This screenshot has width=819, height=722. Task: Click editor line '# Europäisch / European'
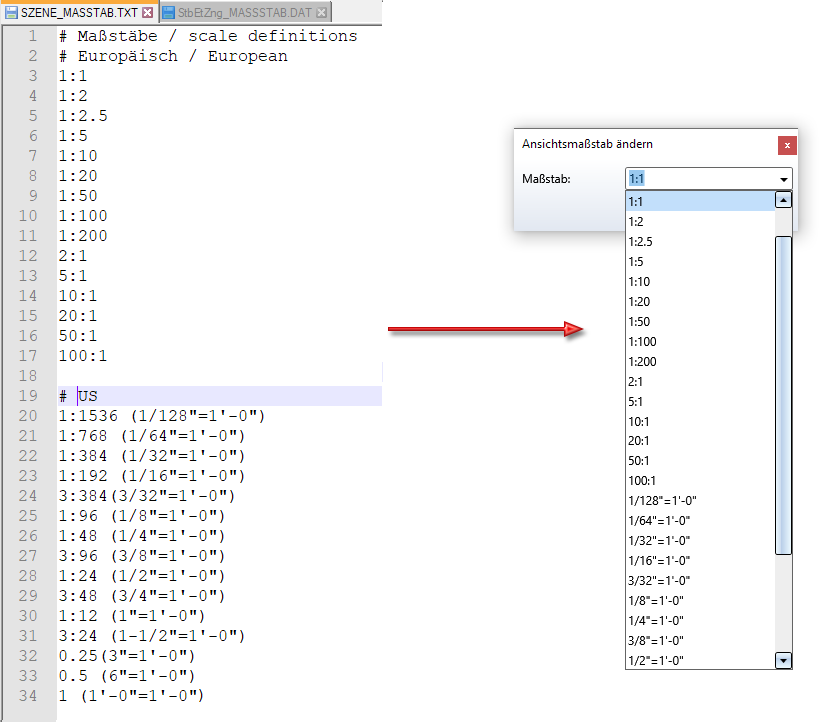pos(173,56)
